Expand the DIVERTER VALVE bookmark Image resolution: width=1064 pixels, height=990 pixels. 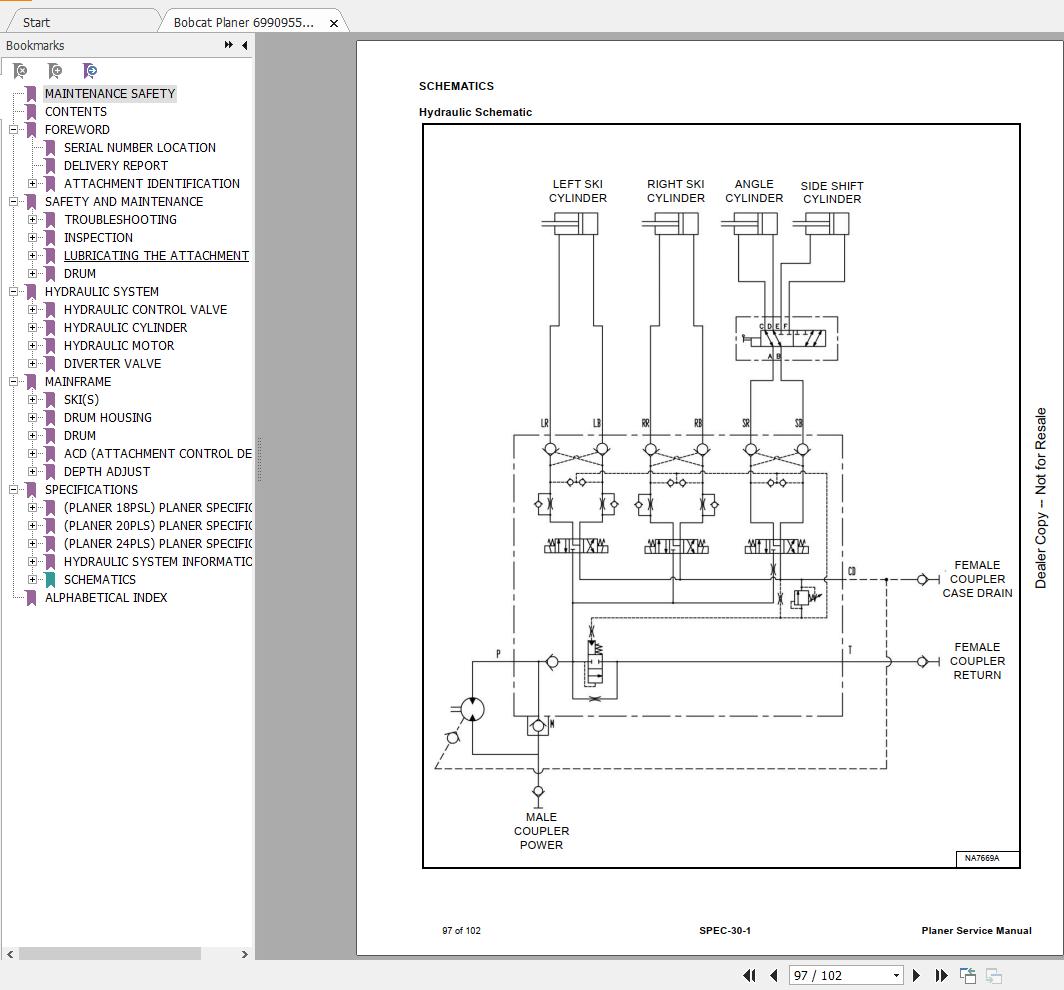point(33,364)
